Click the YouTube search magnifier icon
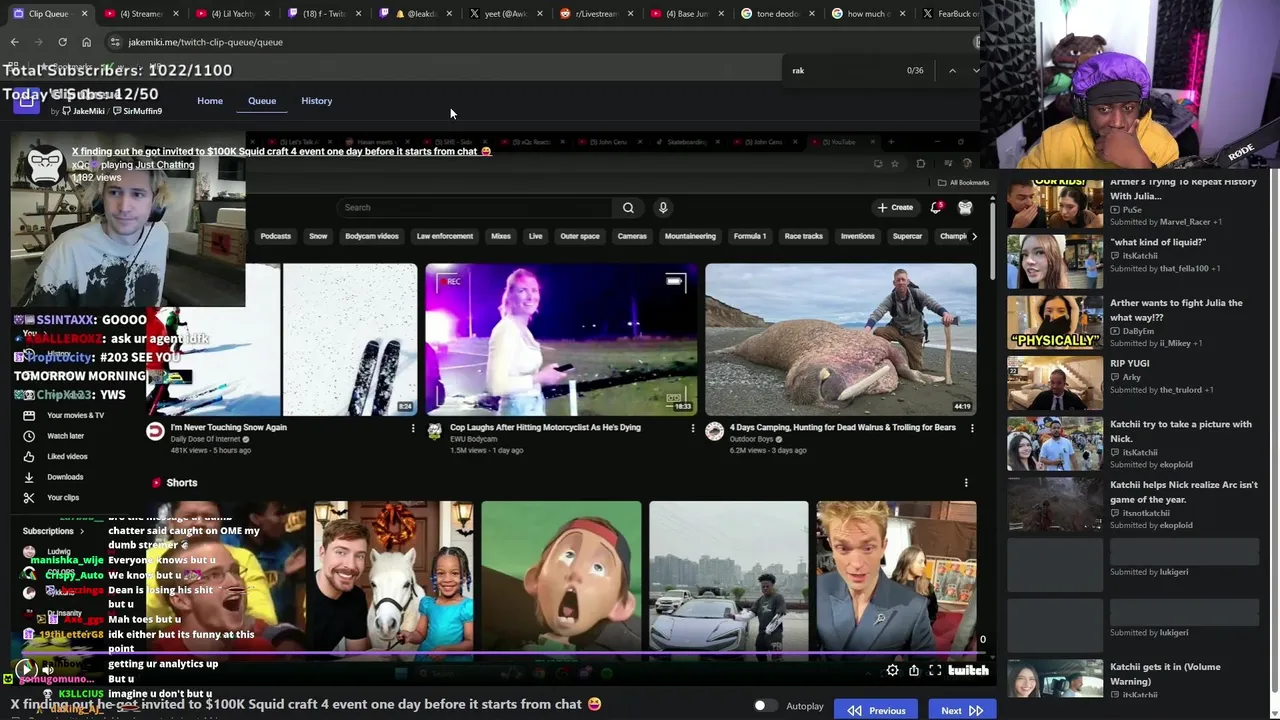 click(628, 208)
